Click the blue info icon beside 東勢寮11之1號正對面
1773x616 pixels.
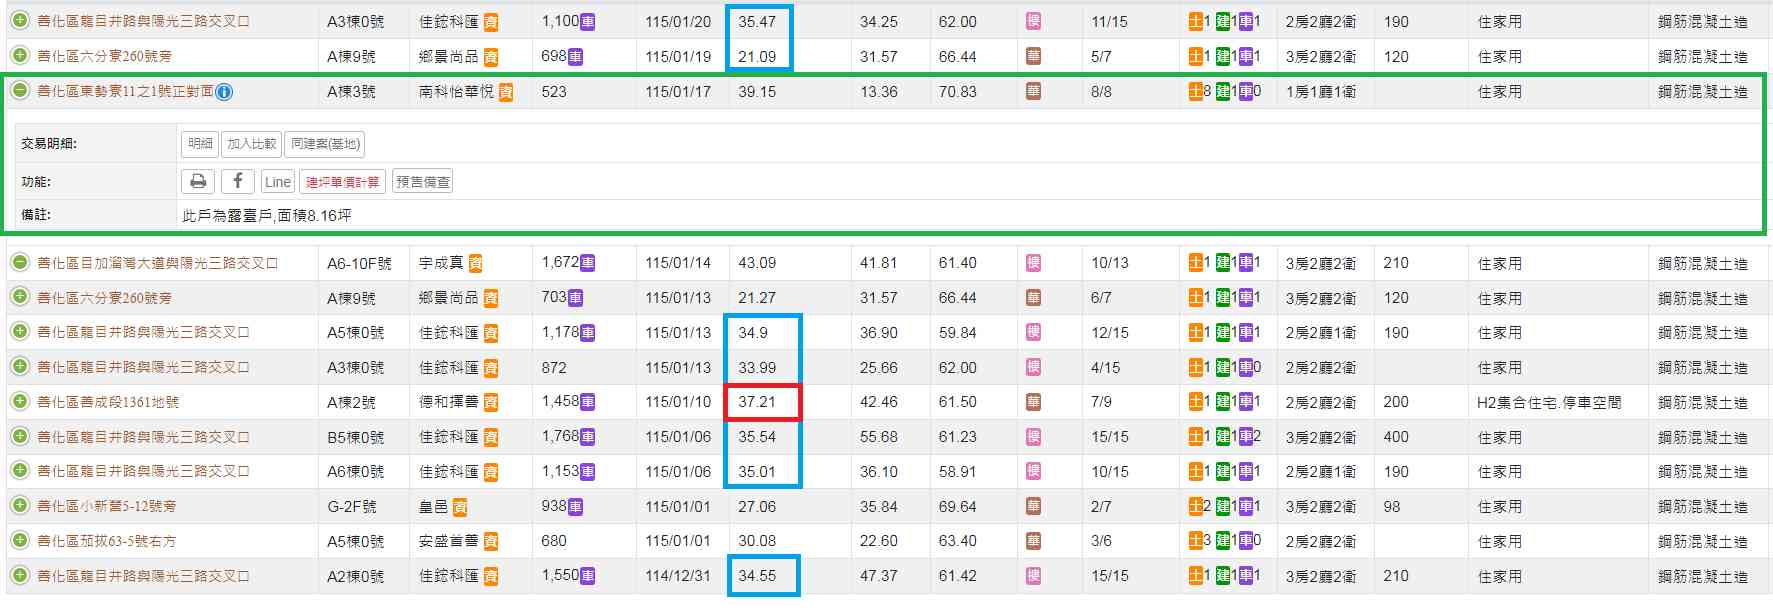(224, 92)
